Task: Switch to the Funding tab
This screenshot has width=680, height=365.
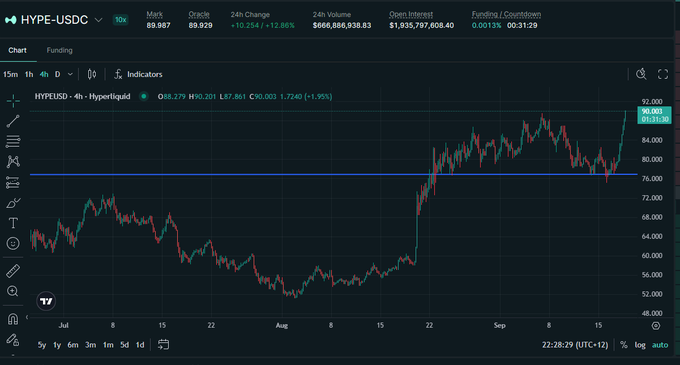Action: pos(59,50)
